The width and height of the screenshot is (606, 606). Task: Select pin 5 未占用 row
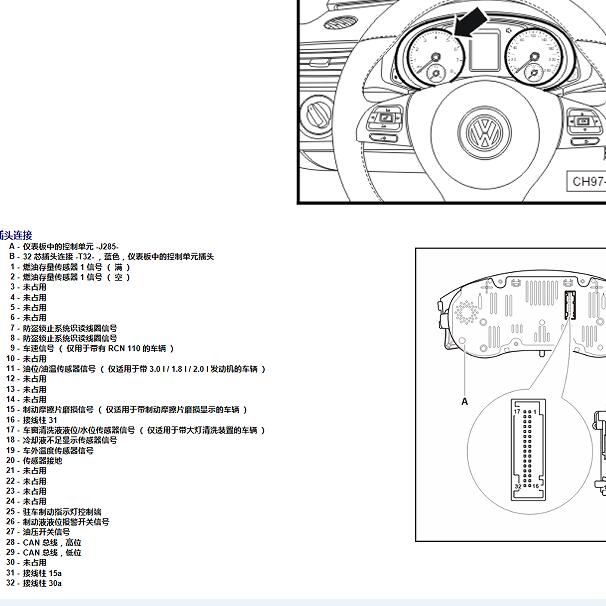(x=28, y=308)
